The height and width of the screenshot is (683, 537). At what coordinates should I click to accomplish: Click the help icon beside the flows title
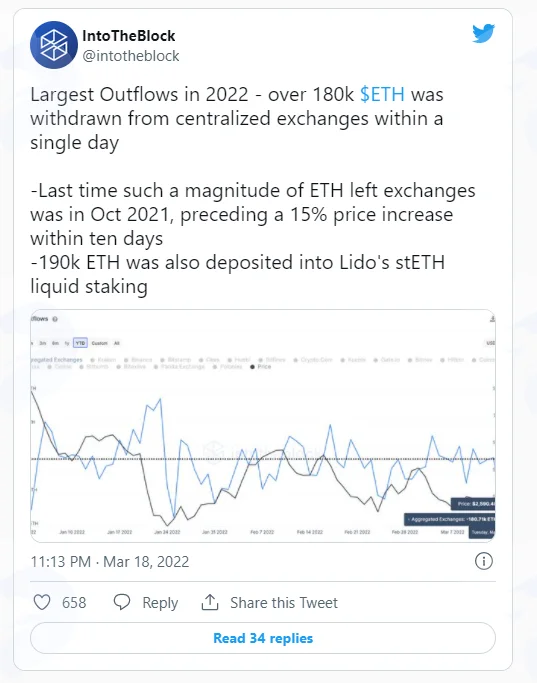pyautogui.click(x=55, y=319)
